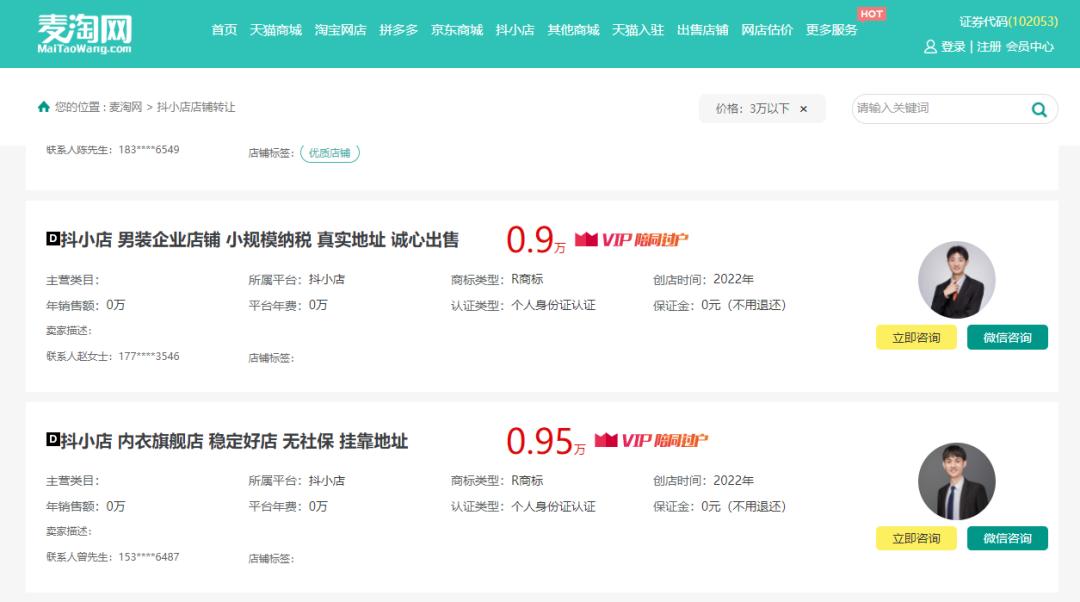Remove the 价格 3万以下 filter tag
Viewport: 1080px width, 602px height.
803,108
